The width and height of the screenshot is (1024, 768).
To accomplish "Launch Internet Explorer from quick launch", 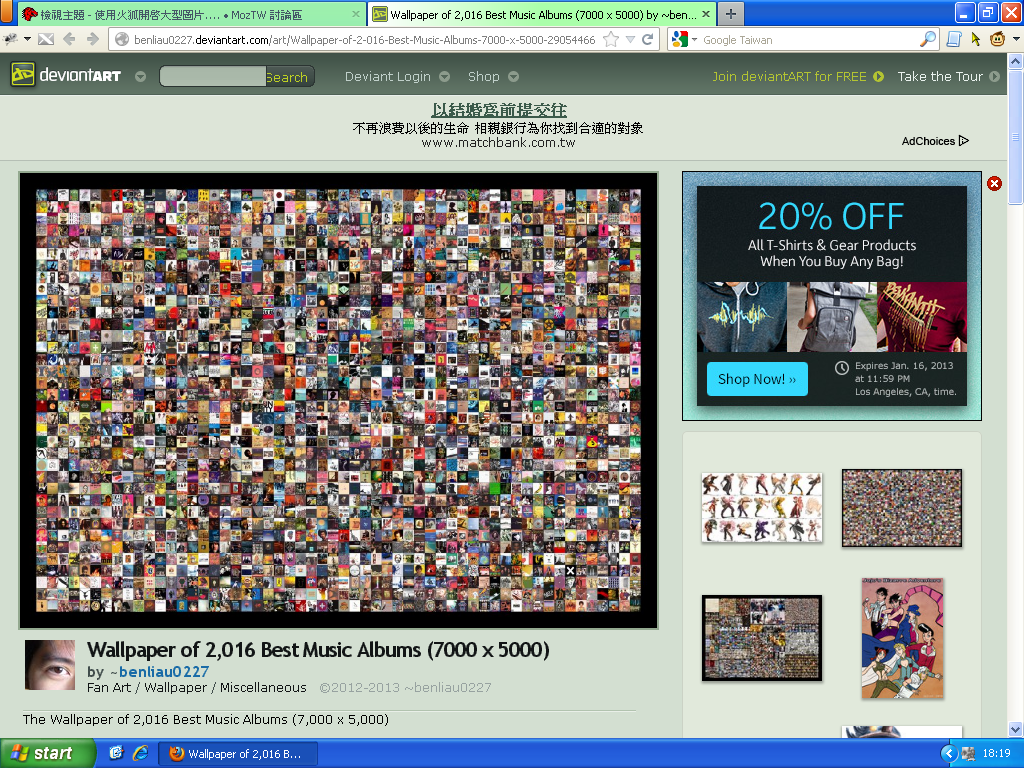I will pos(140,753).
